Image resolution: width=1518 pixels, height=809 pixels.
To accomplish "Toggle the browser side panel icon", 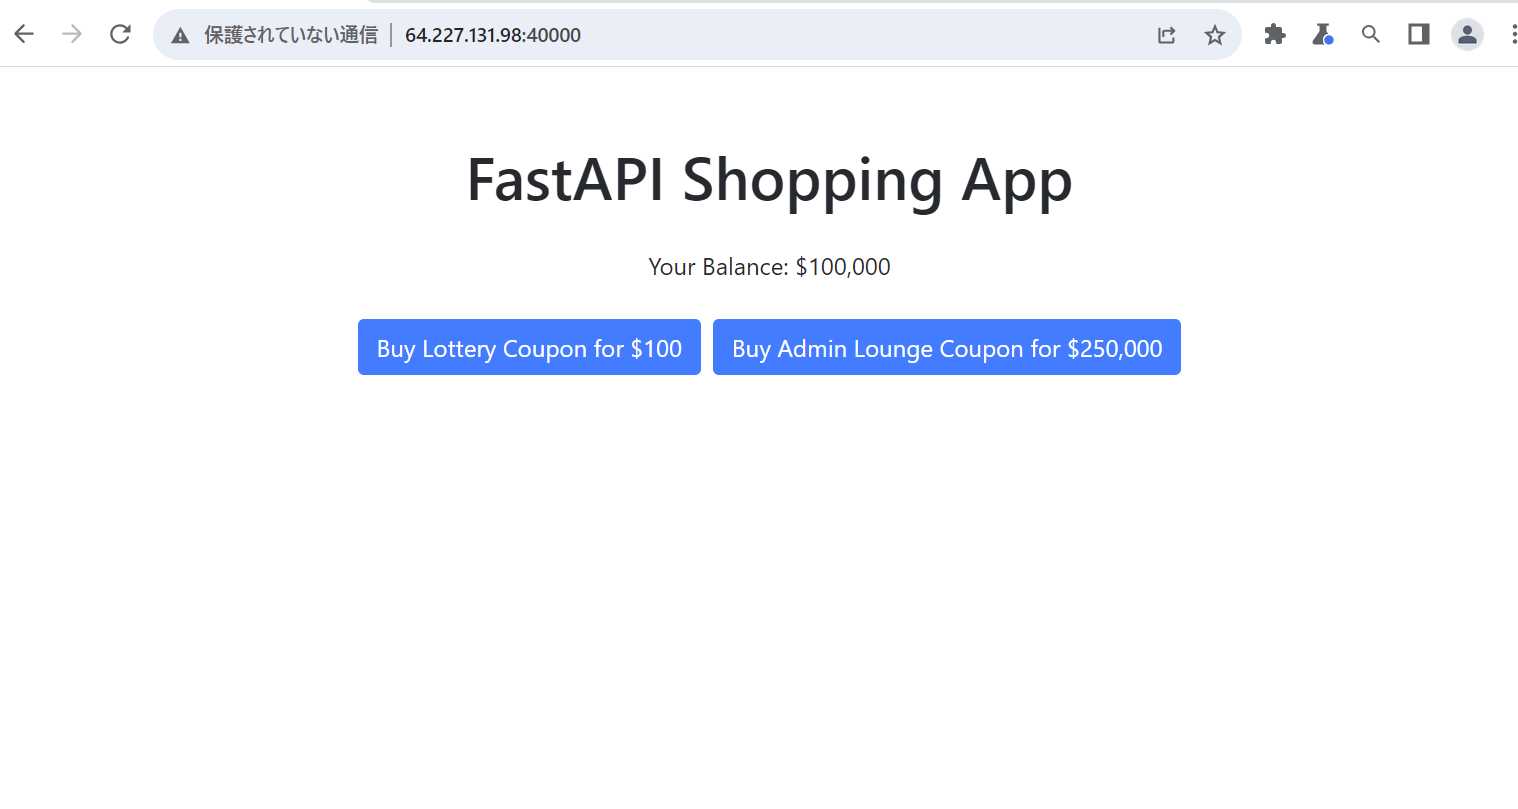I will tap(1418, 34).
